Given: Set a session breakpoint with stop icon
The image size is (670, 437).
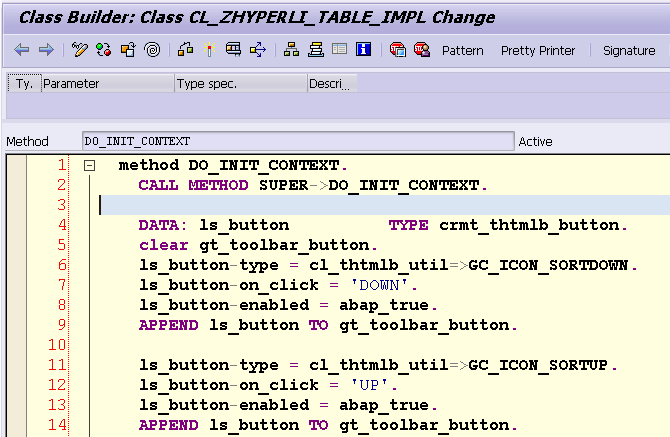Looking at the screenshot, I should pyautogui.click(x=397, y=50).
